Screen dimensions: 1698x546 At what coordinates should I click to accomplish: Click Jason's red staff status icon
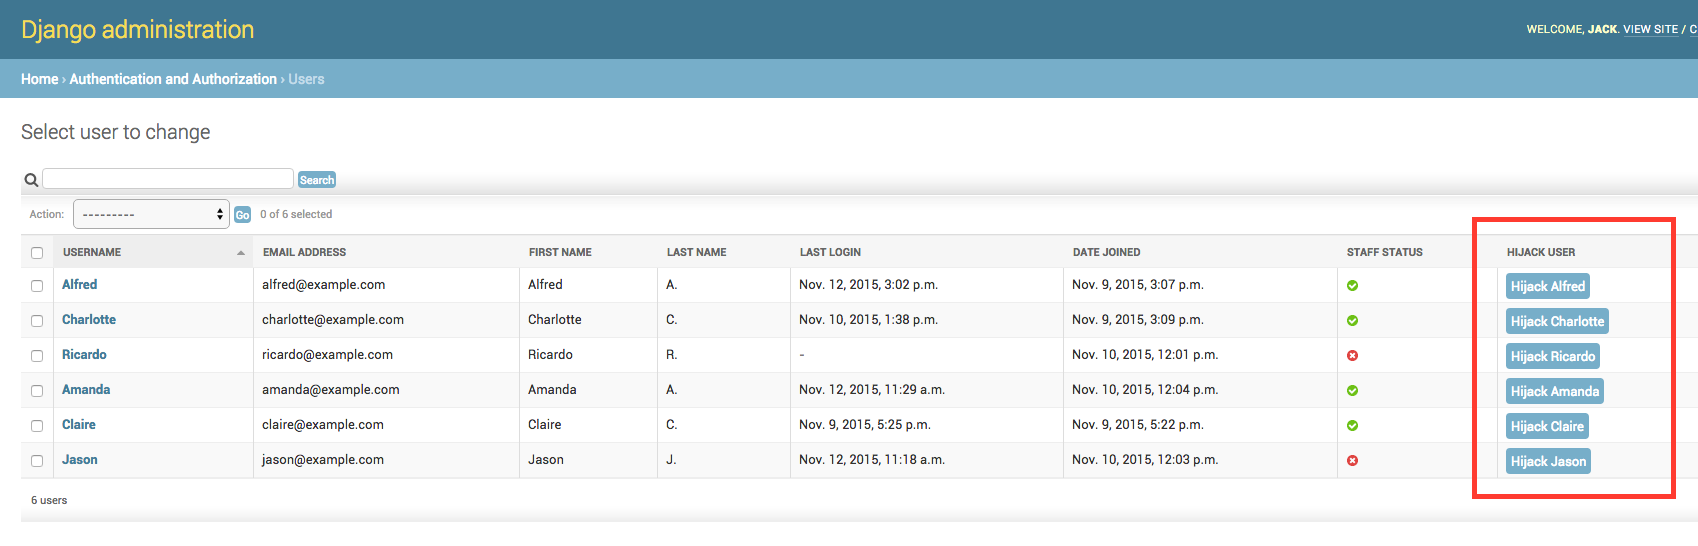pos(1352,461)
